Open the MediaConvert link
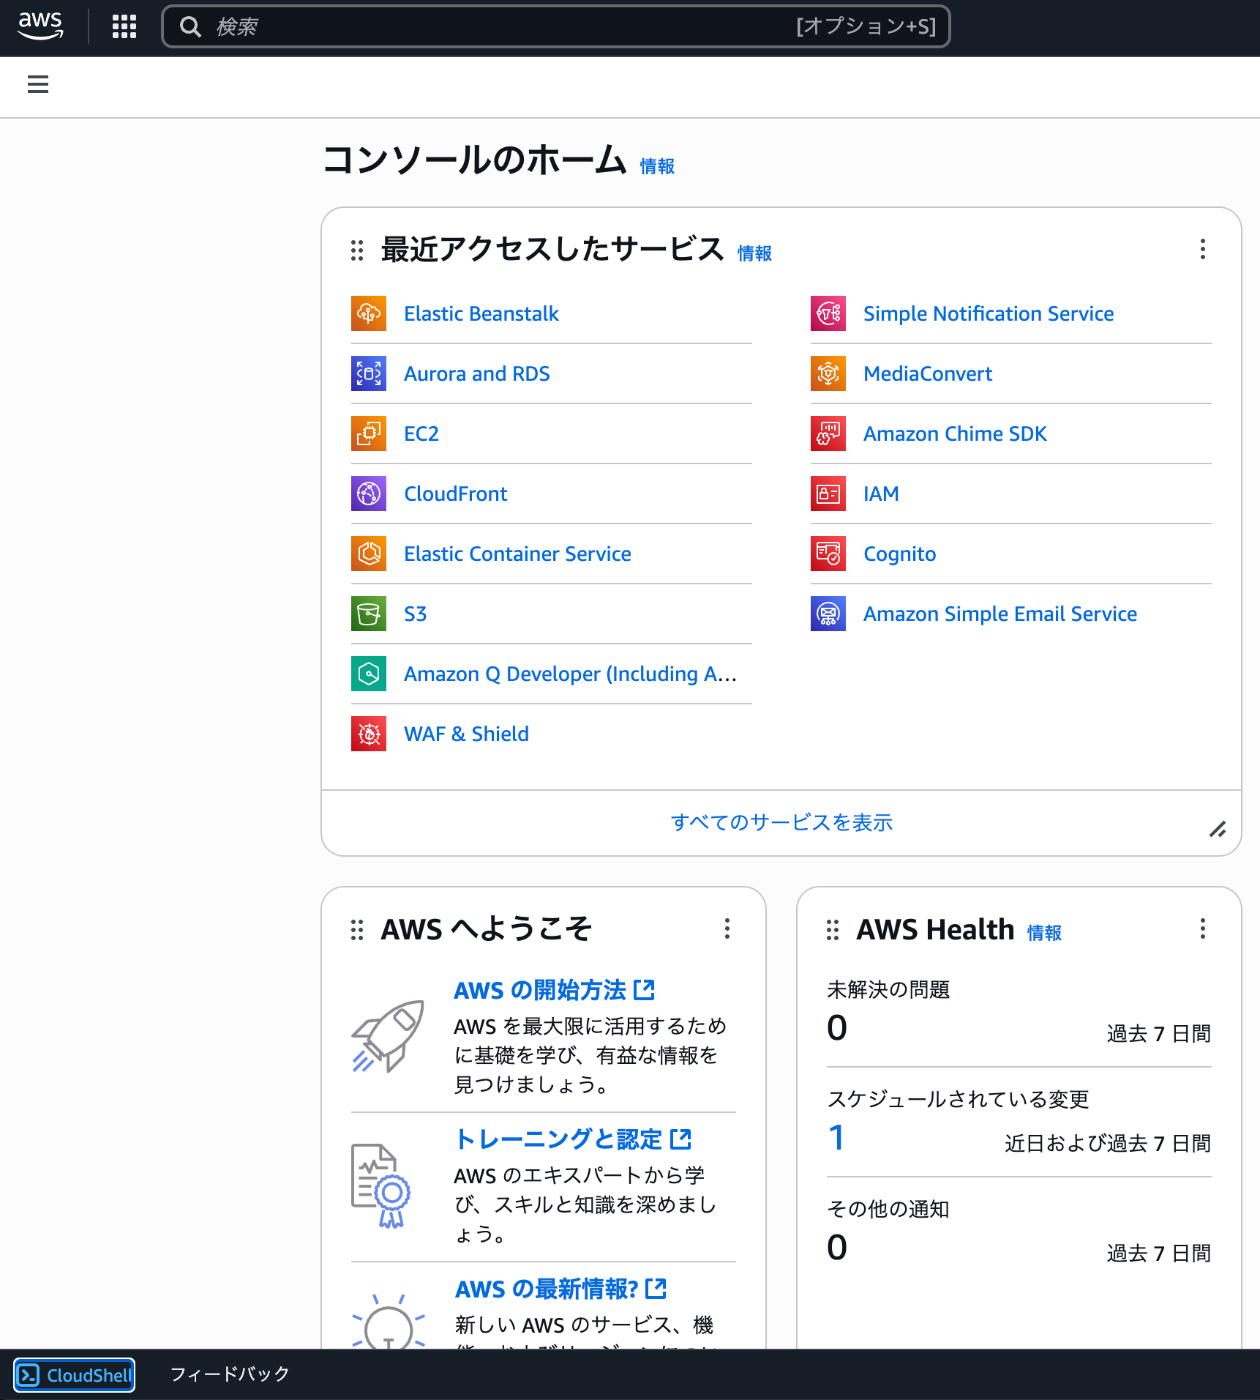This screenshot has height=1400, width=1260. pos(927,374)
